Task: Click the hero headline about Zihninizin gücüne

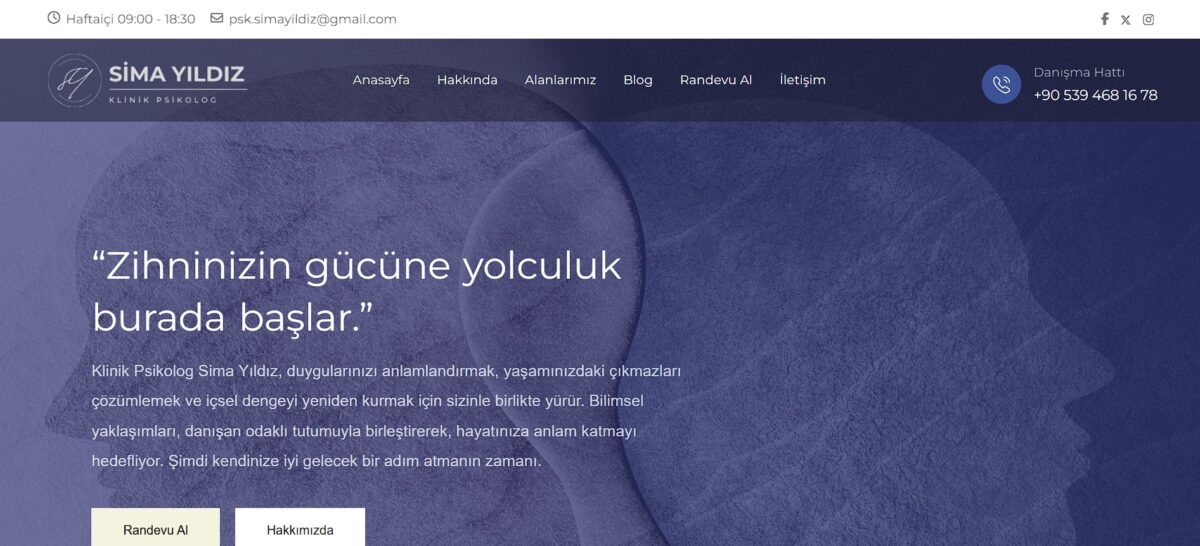Action: 357,292
